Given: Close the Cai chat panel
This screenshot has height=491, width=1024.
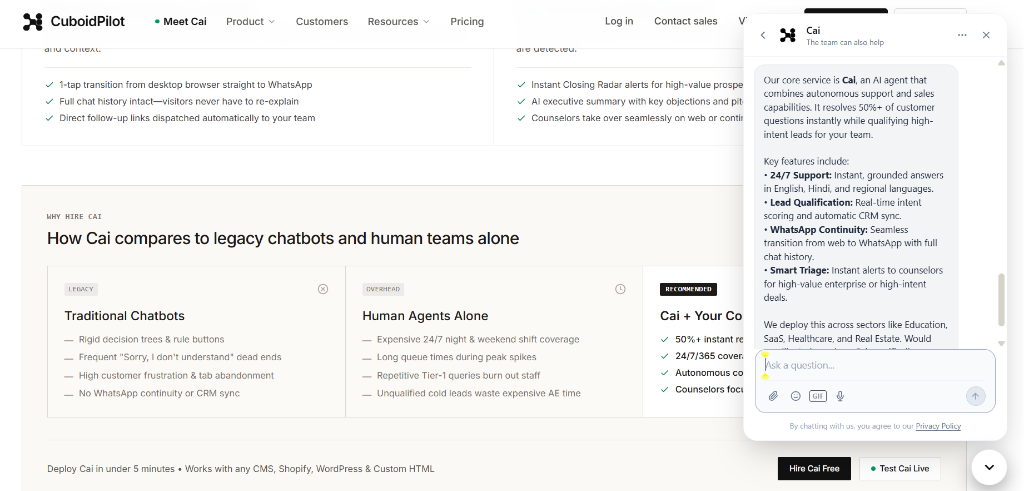Looking at the screenshot, I should click(986, 35).
